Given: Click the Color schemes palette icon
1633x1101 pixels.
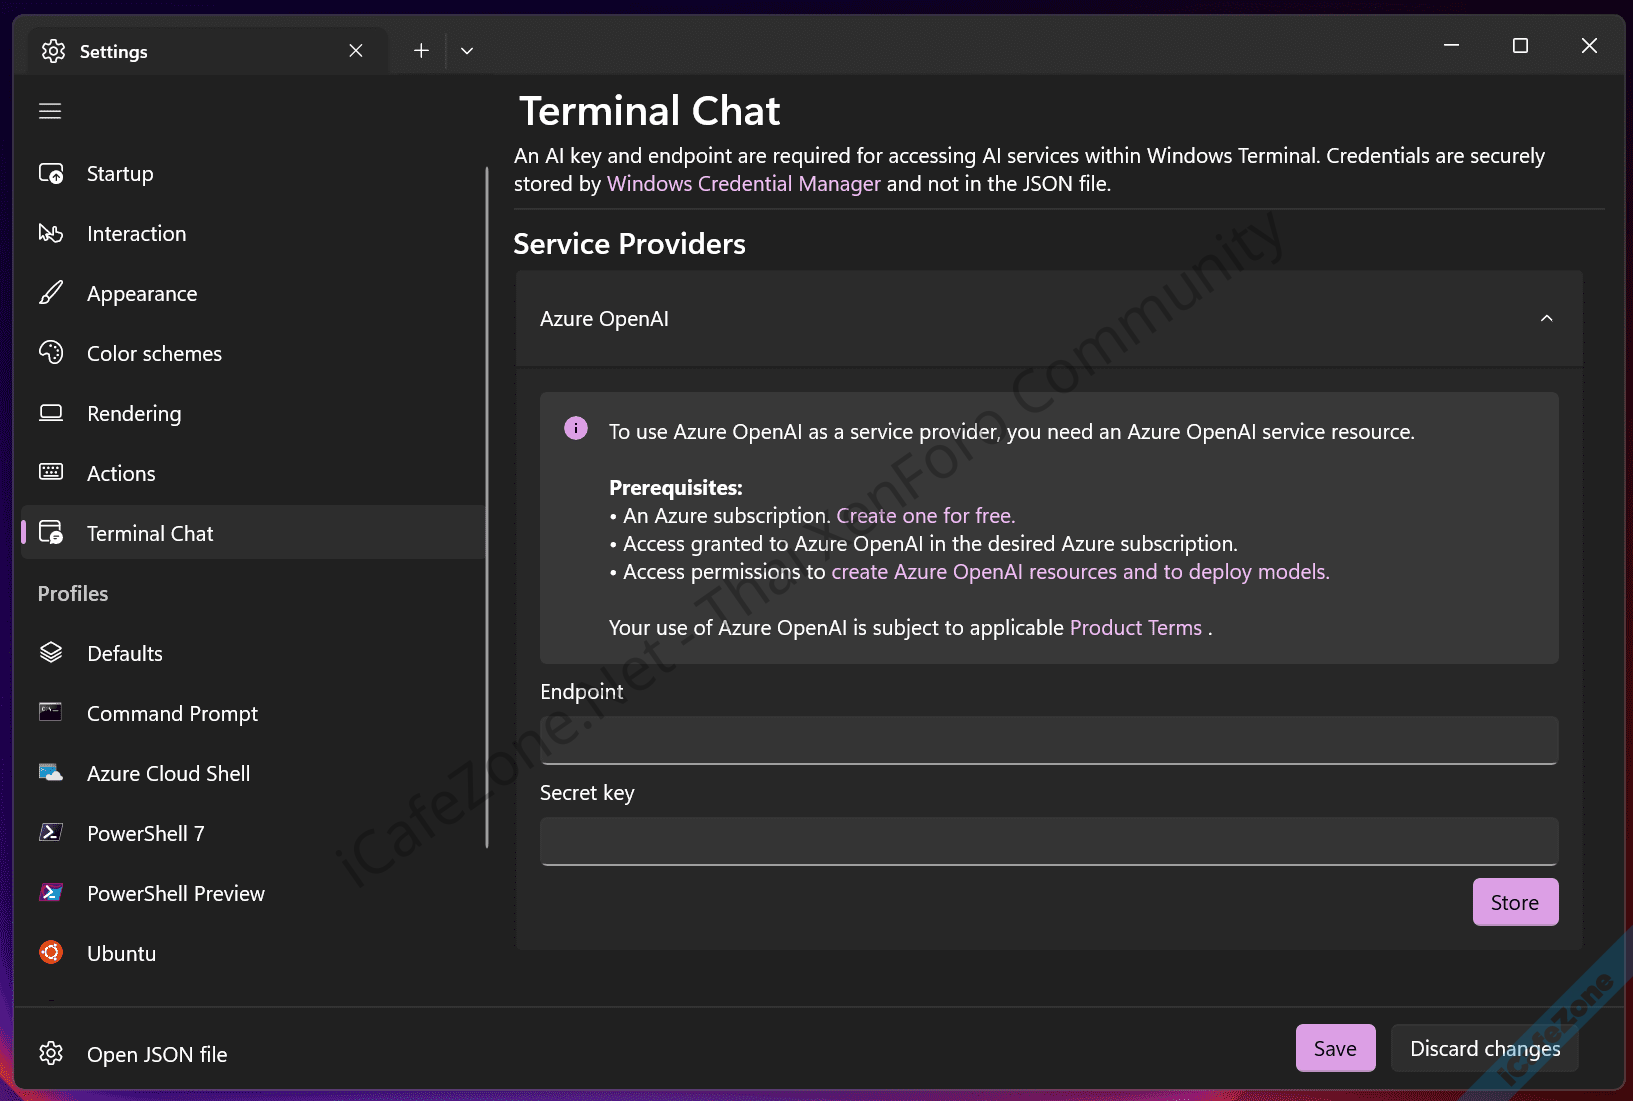Looking at the screenshot, I should pyautogui.click(x=51, y=353).
